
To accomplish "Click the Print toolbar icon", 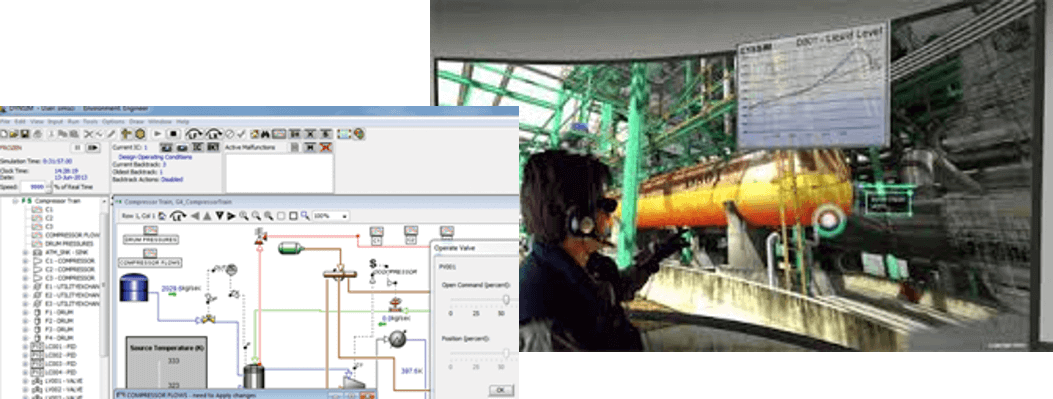I will tap(37, 134).
